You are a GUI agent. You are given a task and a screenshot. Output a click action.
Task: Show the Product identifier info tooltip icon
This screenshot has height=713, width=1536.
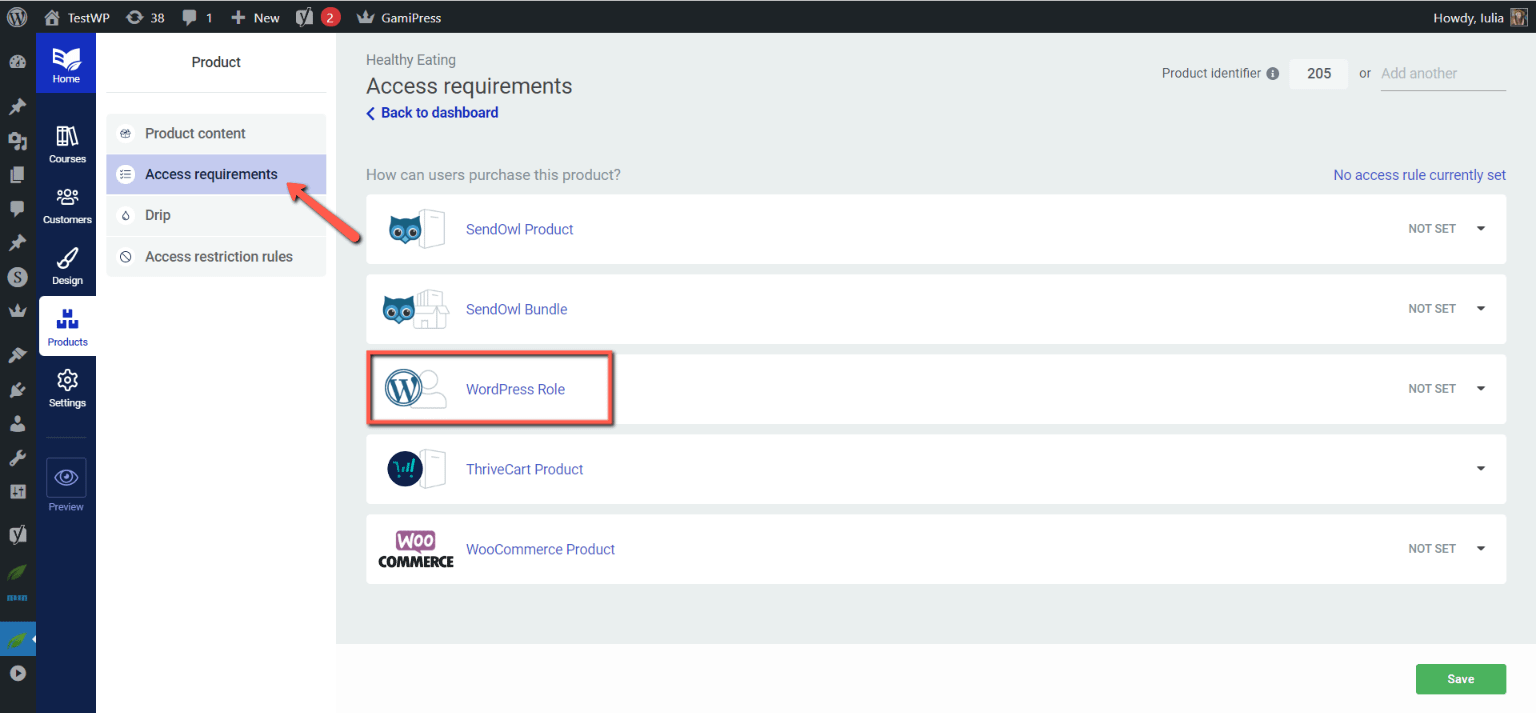pos(1273,73)
